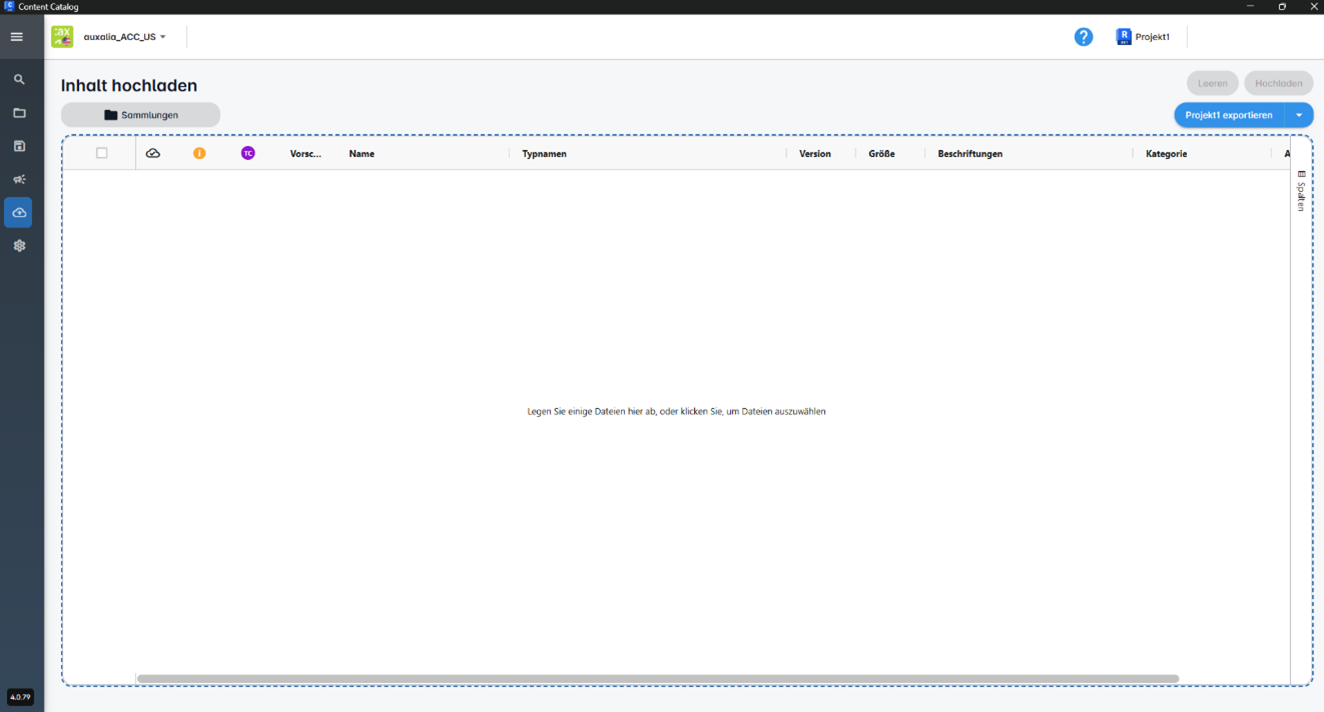This screenshot has width=1324, height=712.
Task: Open the megaphone announcements icon
Action: click(19, 180)
